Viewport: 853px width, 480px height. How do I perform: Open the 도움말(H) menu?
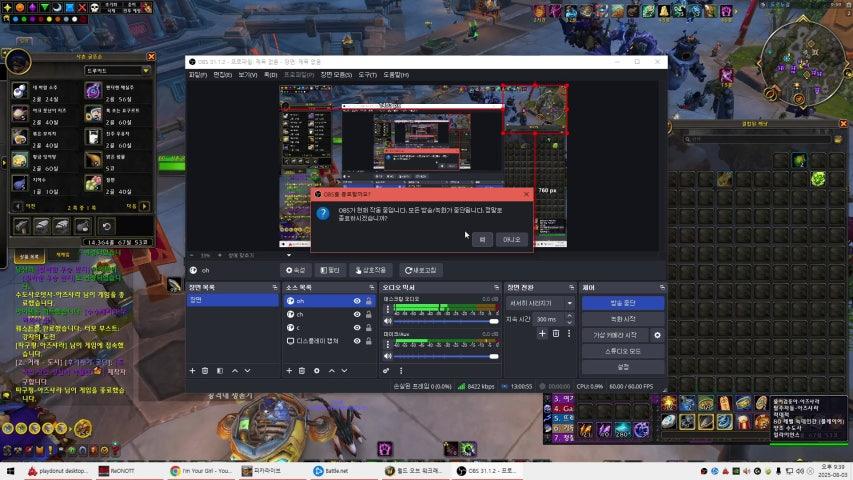click(396, 75)
